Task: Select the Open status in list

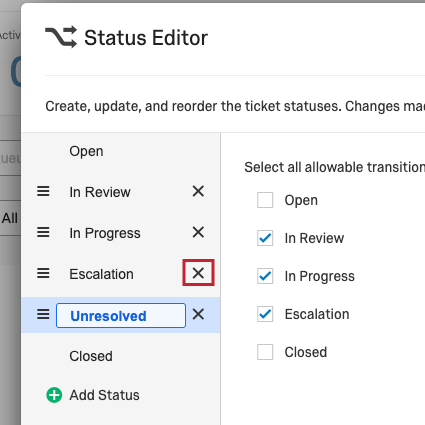Action: tap(86, 151)
